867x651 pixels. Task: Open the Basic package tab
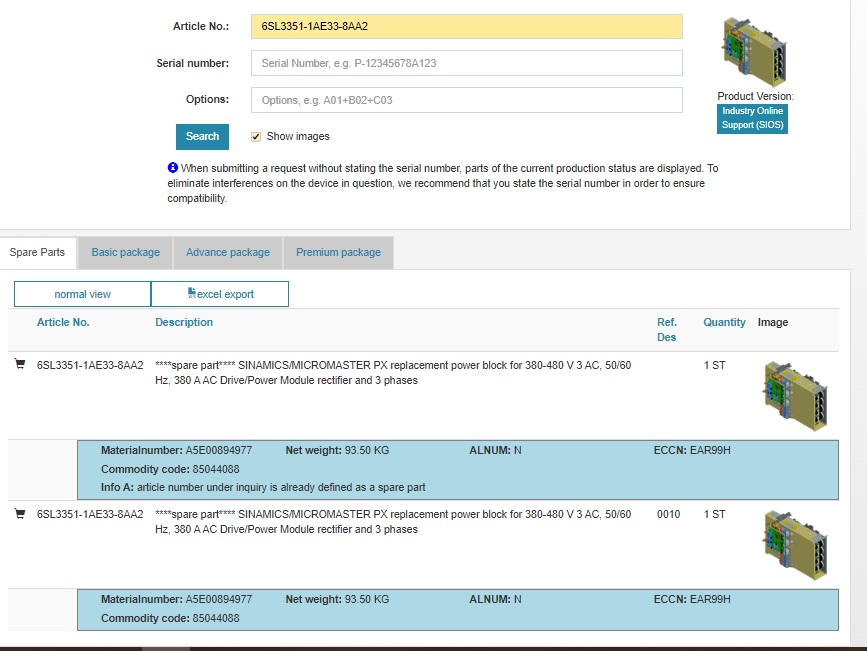click(x=126, y=252)
